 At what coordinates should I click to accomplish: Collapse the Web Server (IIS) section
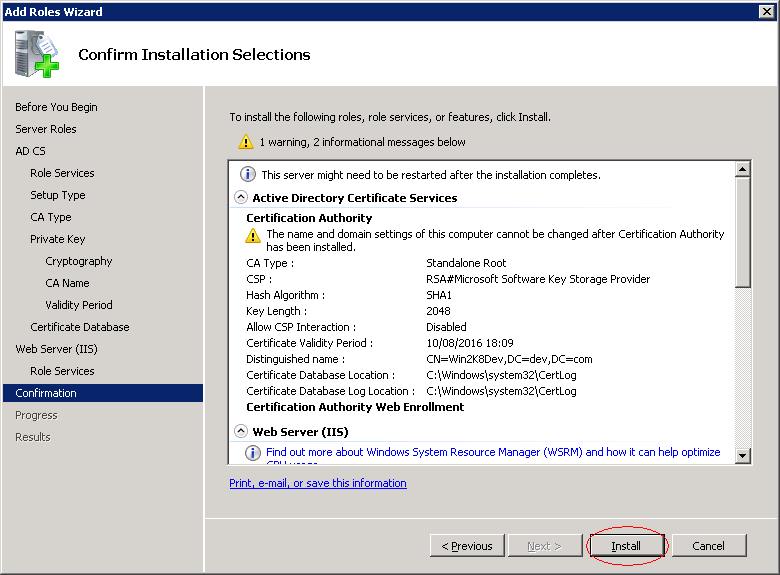[x=241, y=431]
